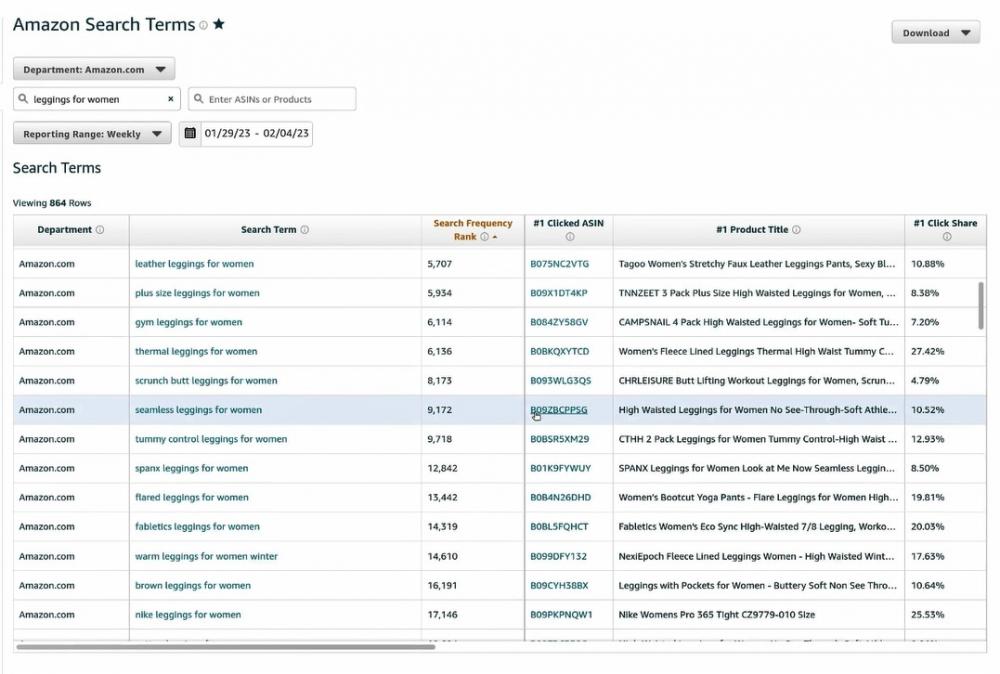Select rank value 9,172

[439, 410]
